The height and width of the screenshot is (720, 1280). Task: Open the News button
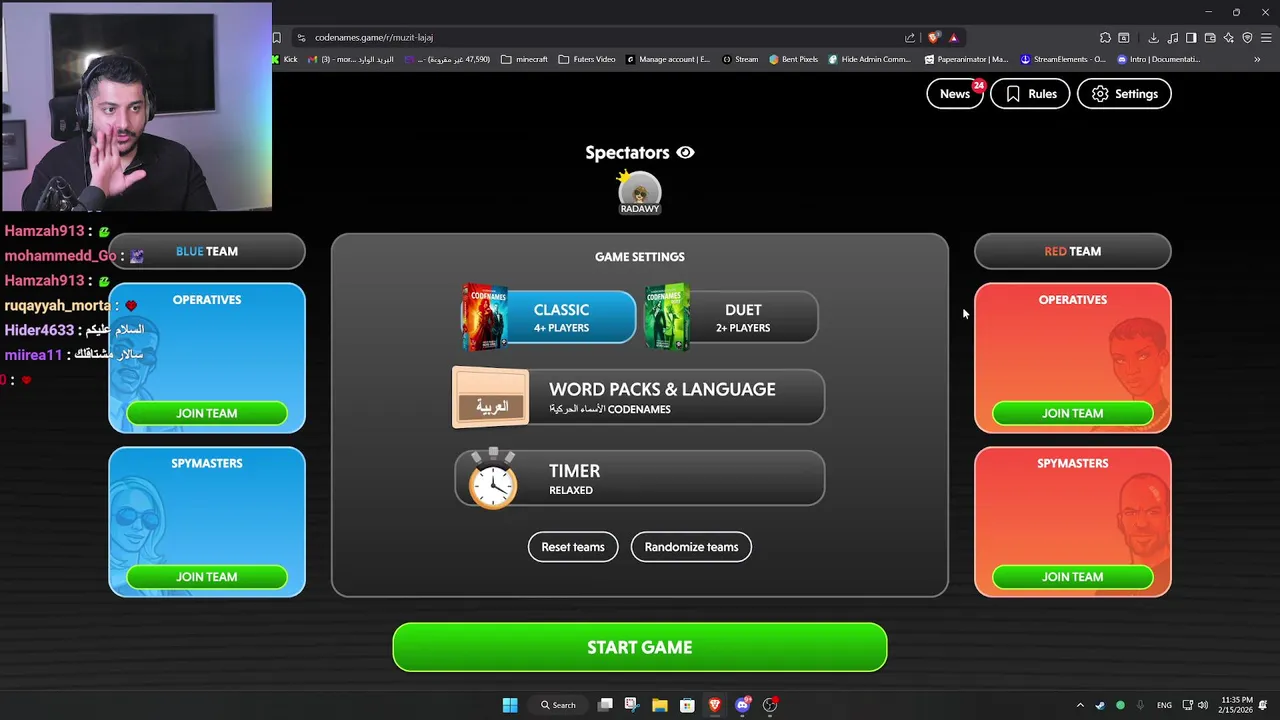(955, 94)
